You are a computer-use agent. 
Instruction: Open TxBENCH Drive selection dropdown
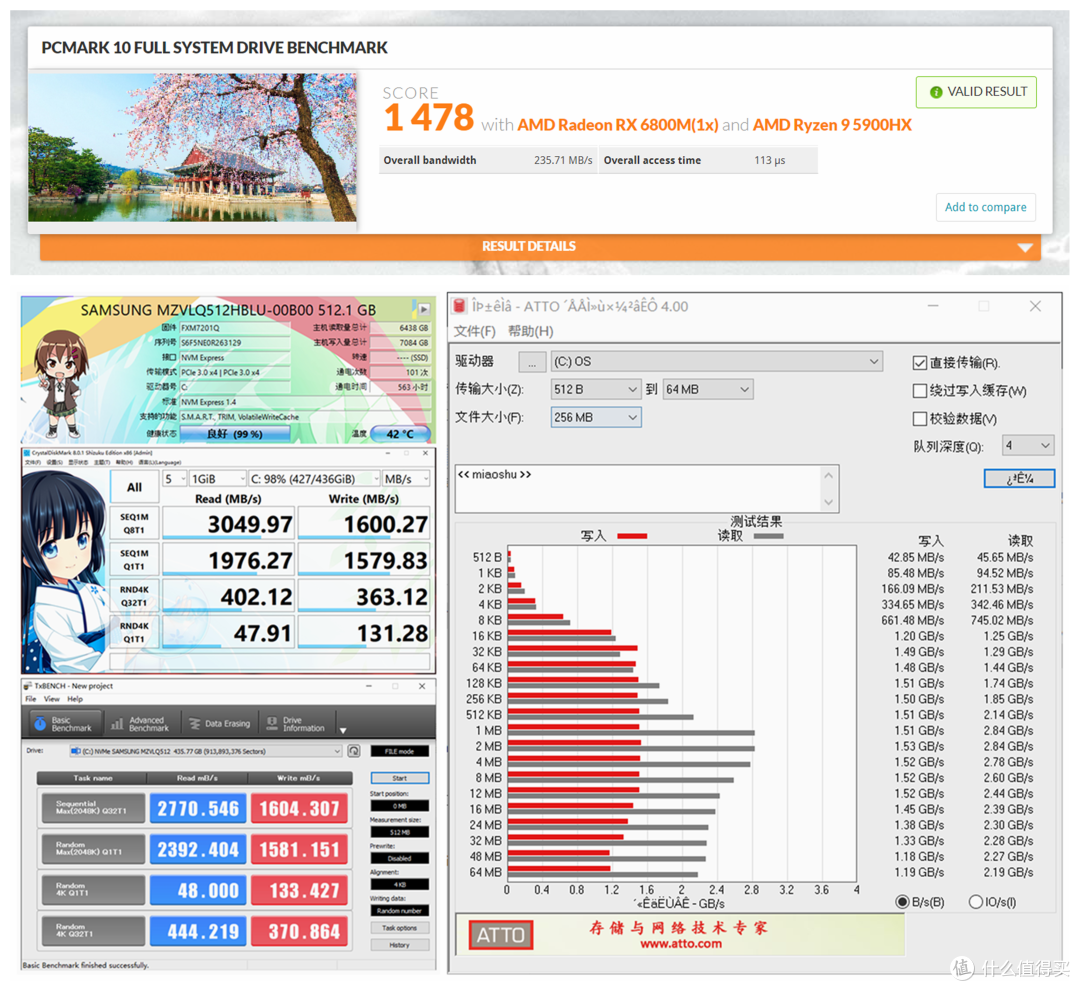coord(205,751)
